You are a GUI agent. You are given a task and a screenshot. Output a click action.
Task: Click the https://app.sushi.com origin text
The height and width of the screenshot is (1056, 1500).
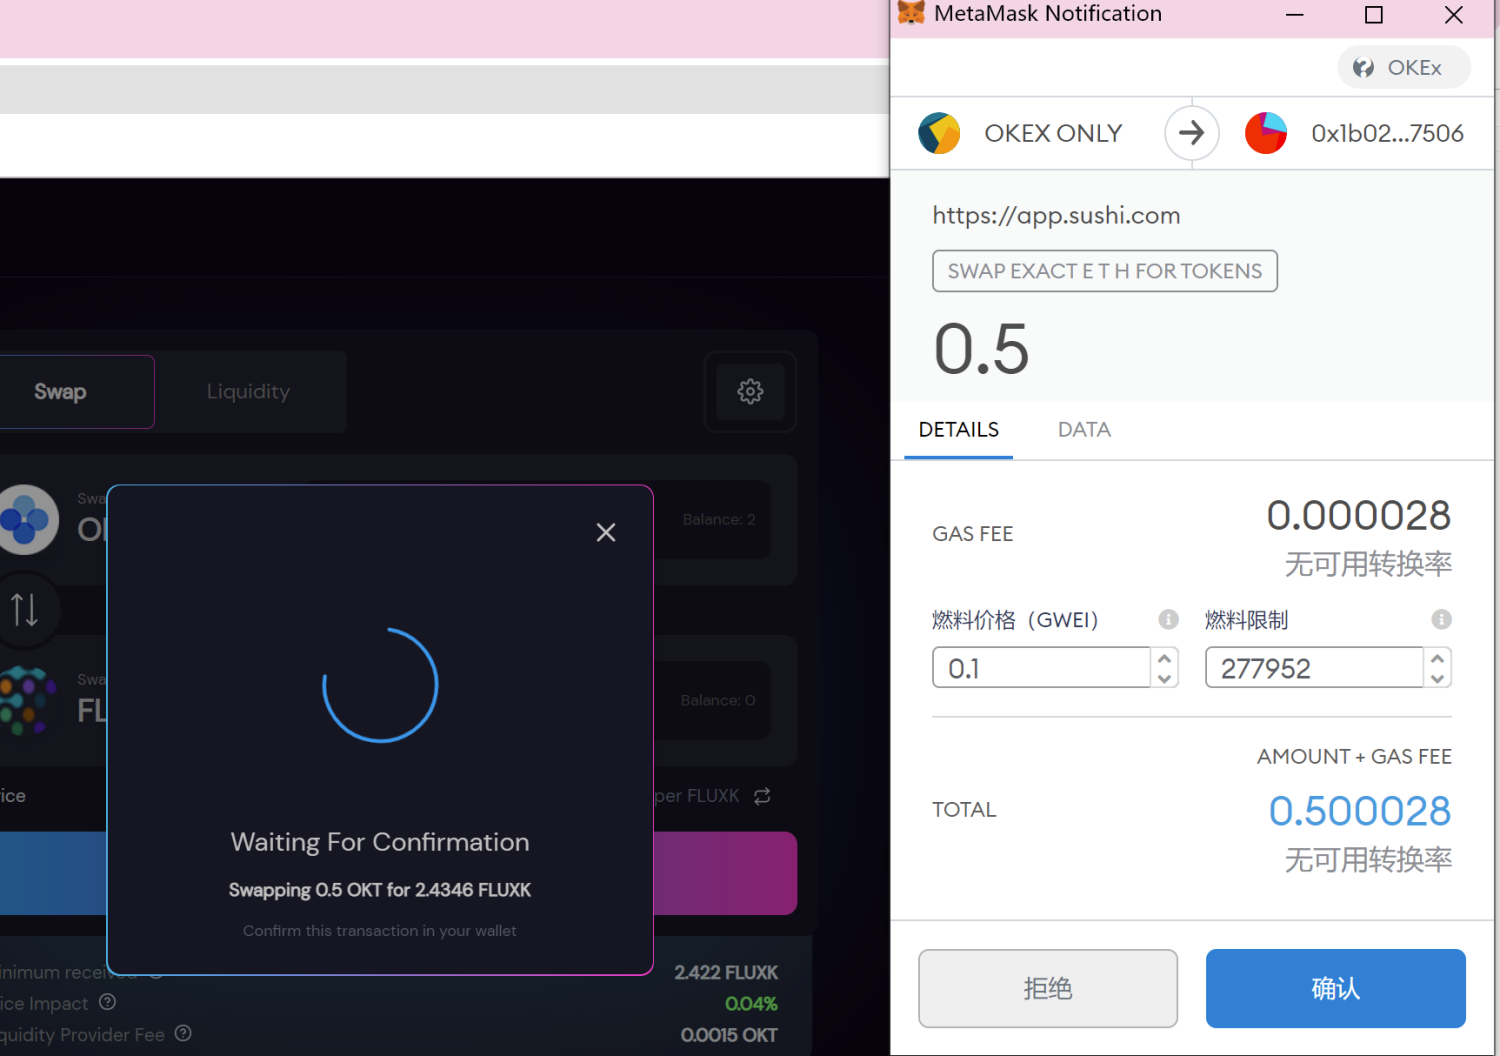pos(1056,215)
